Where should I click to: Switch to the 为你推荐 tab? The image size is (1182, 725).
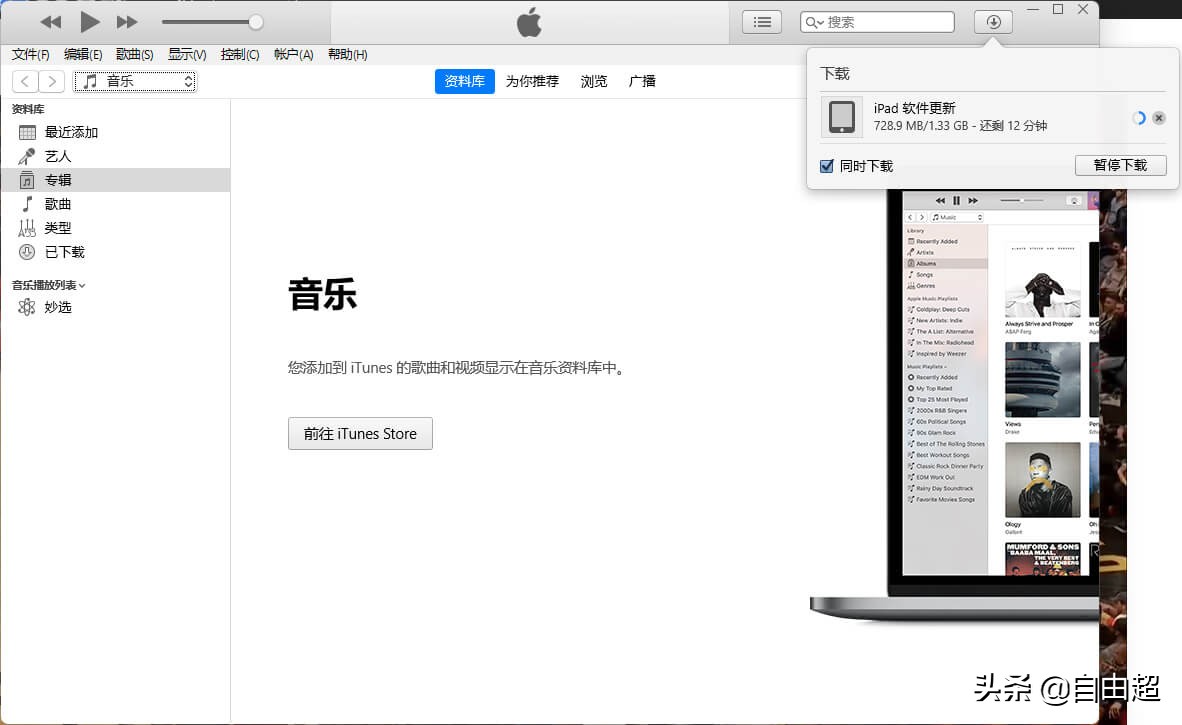[x=532, y=81]
